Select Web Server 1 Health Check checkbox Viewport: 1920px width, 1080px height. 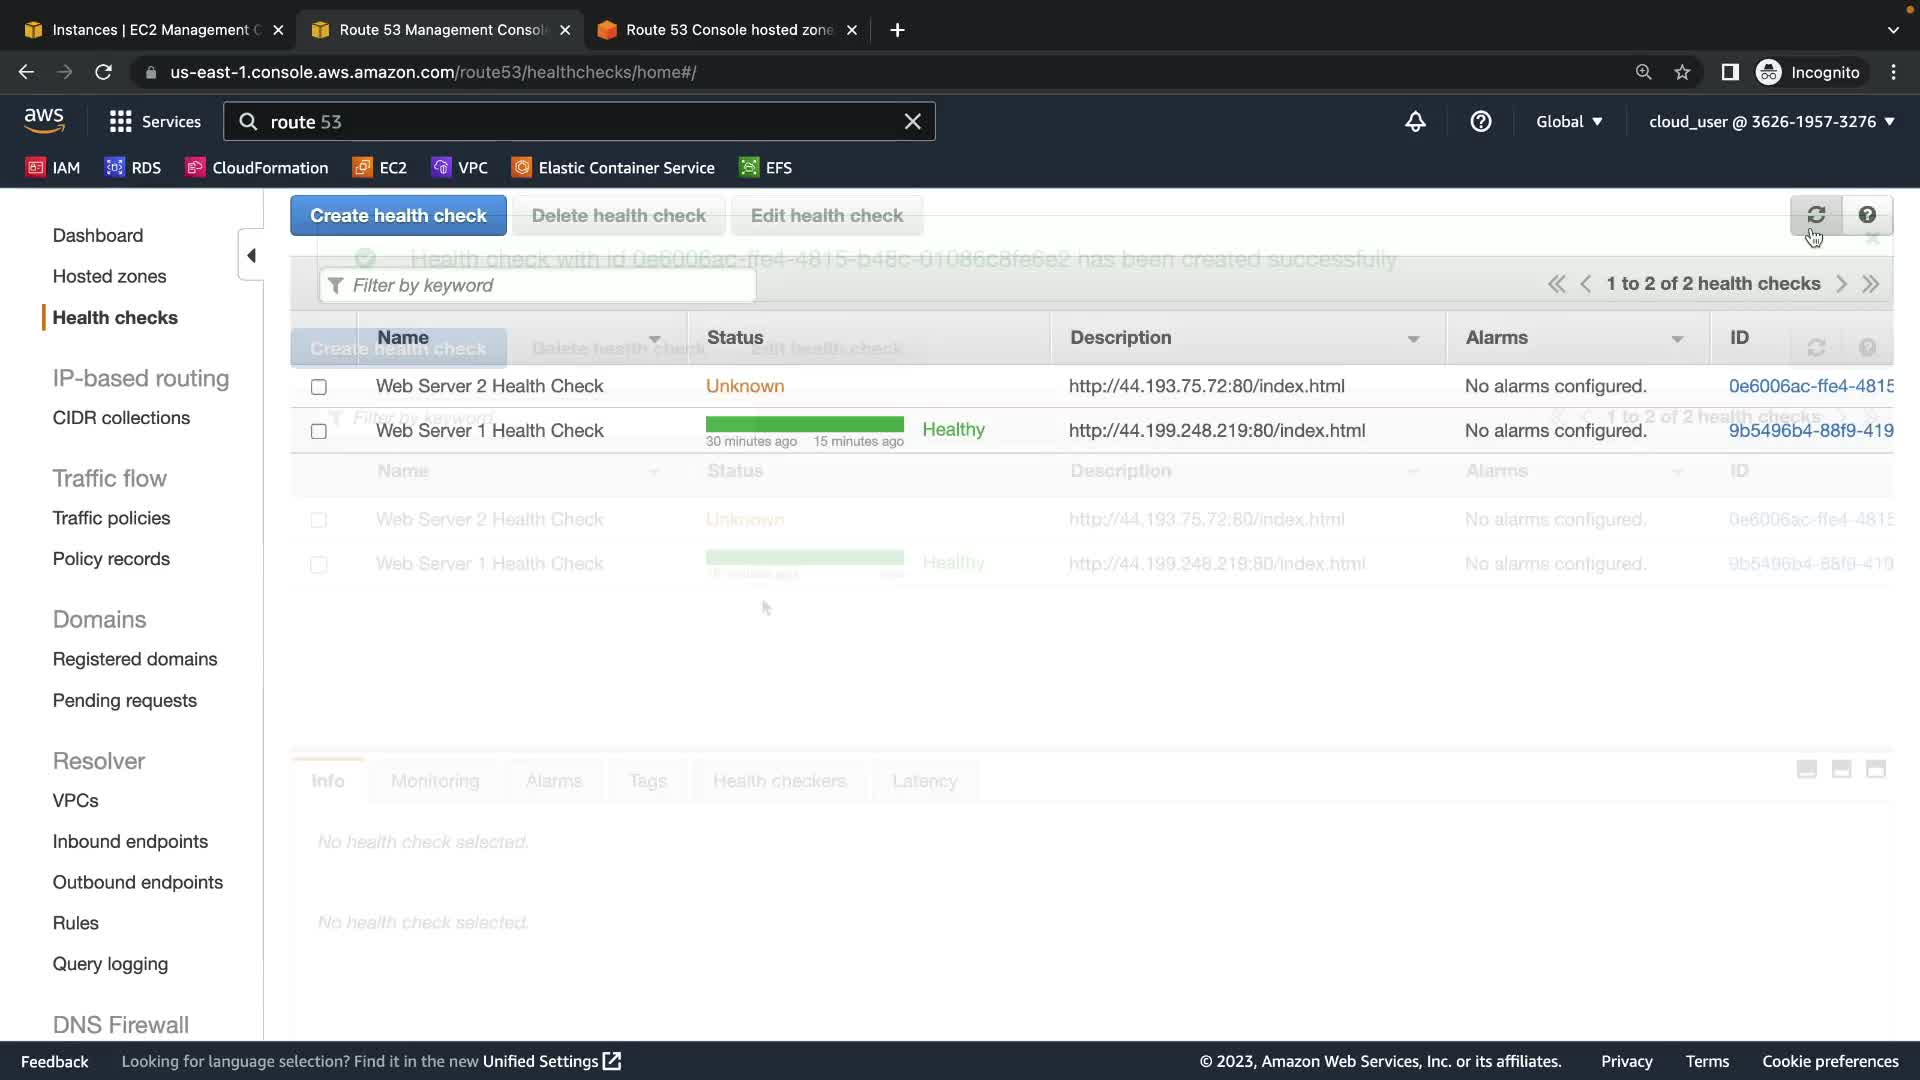coord(319,432)
